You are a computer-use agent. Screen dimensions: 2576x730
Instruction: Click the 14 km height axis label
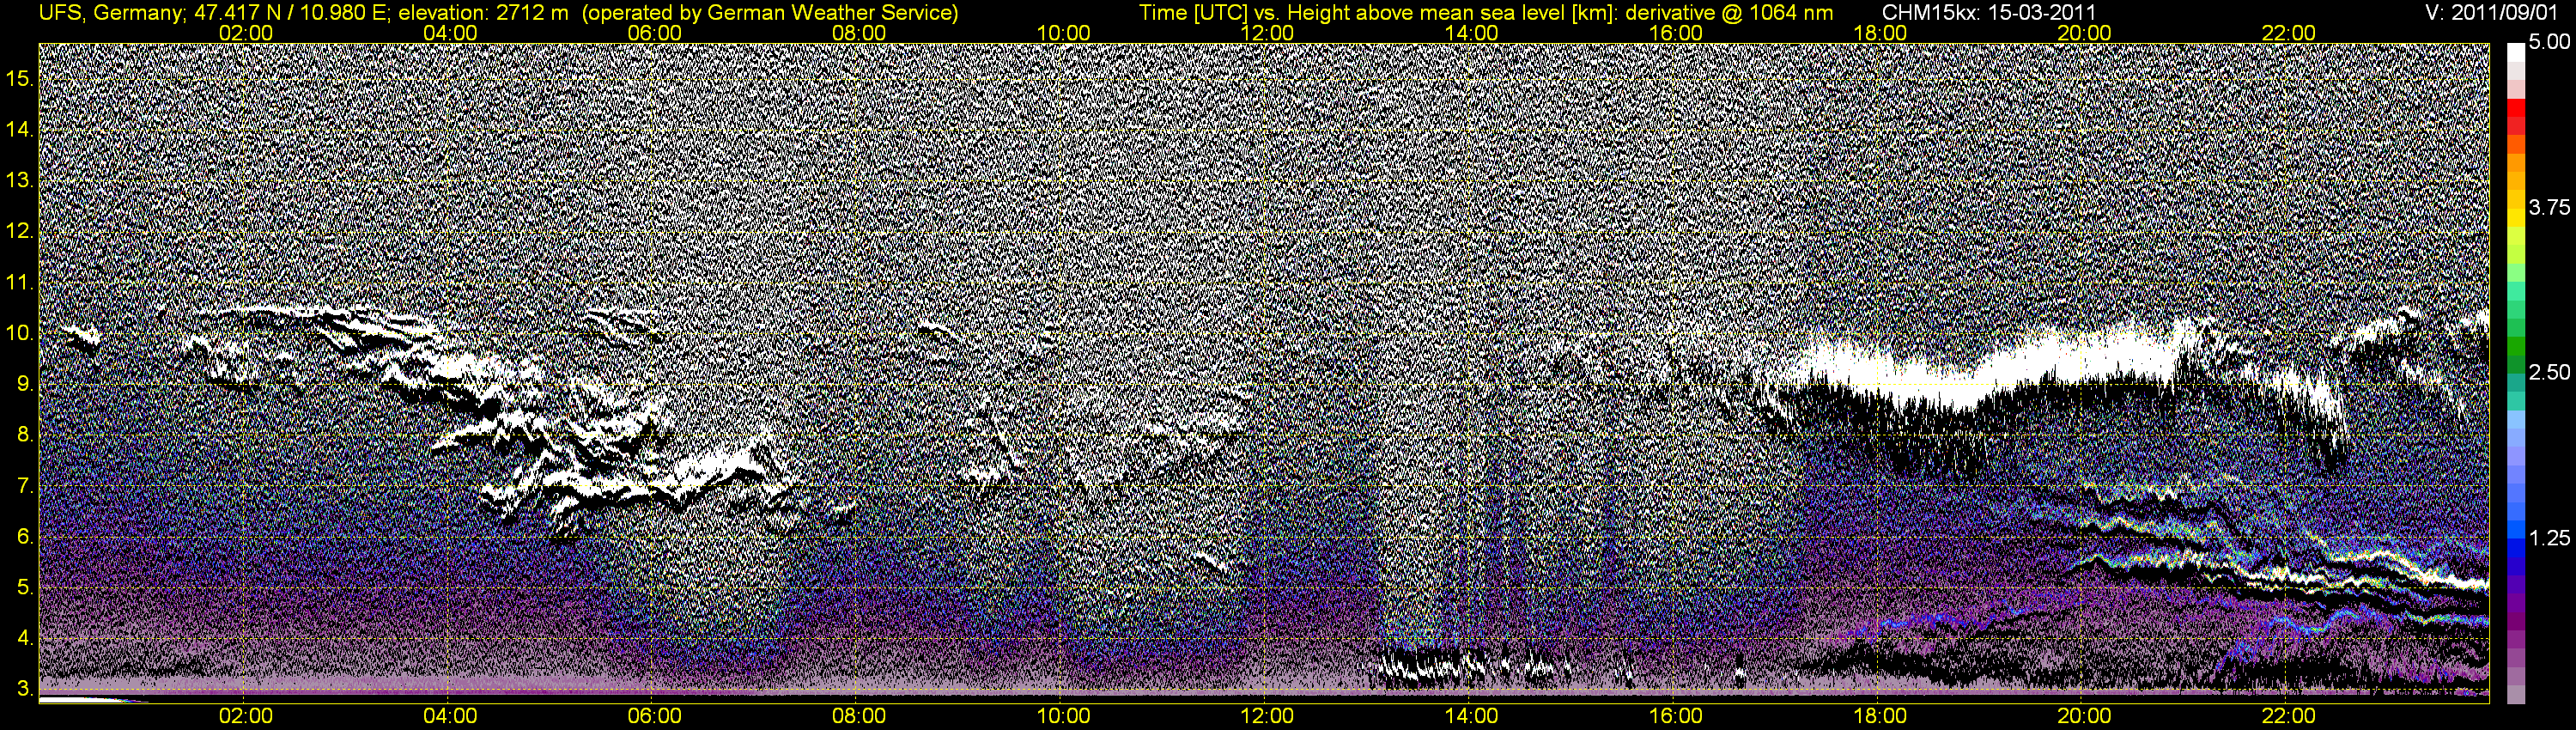coord(19,129)
